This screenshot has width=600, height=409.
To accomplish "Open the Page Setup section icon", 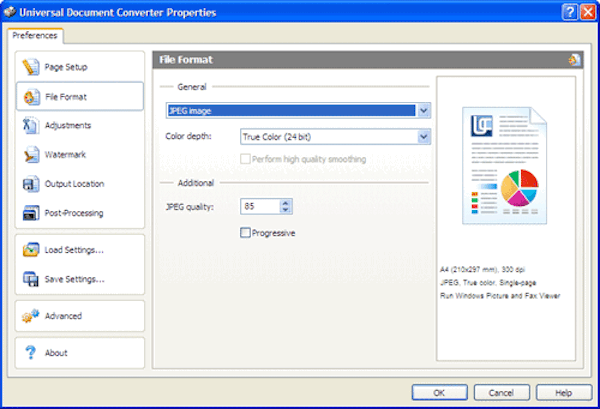I will pyautogui.click(x=28, y=67).
